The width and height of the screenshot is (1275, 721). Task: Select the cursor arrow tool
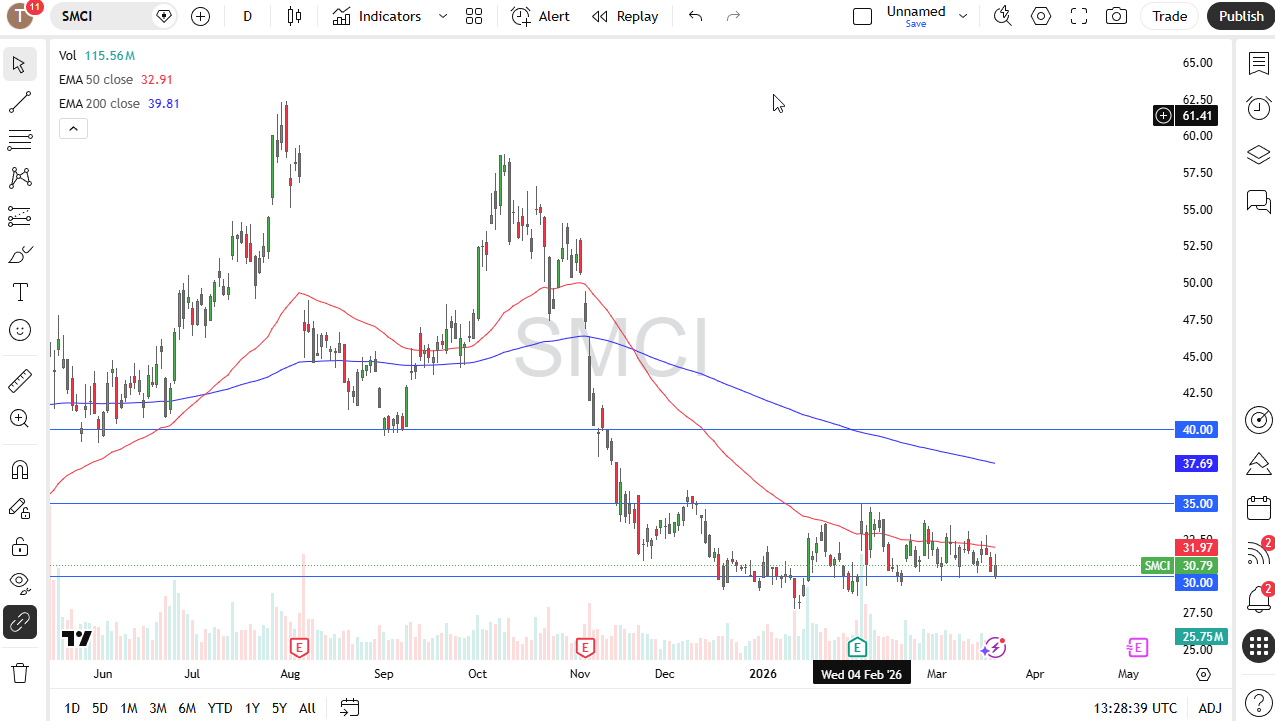[19, 65]
